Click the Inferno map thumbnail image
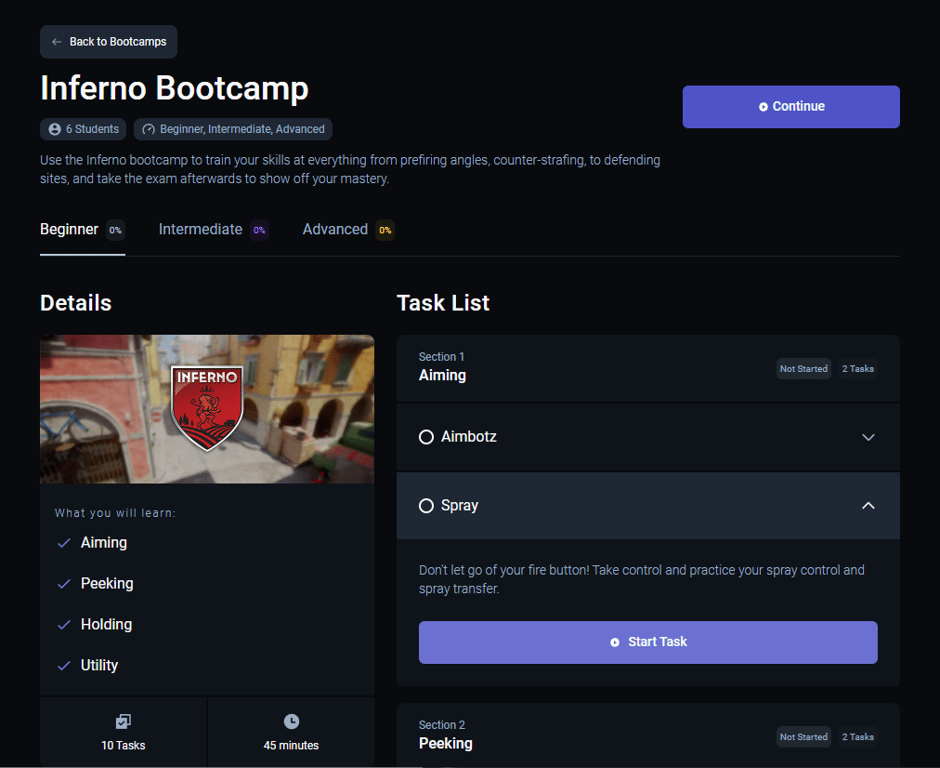940x768 pixels. 207,409
